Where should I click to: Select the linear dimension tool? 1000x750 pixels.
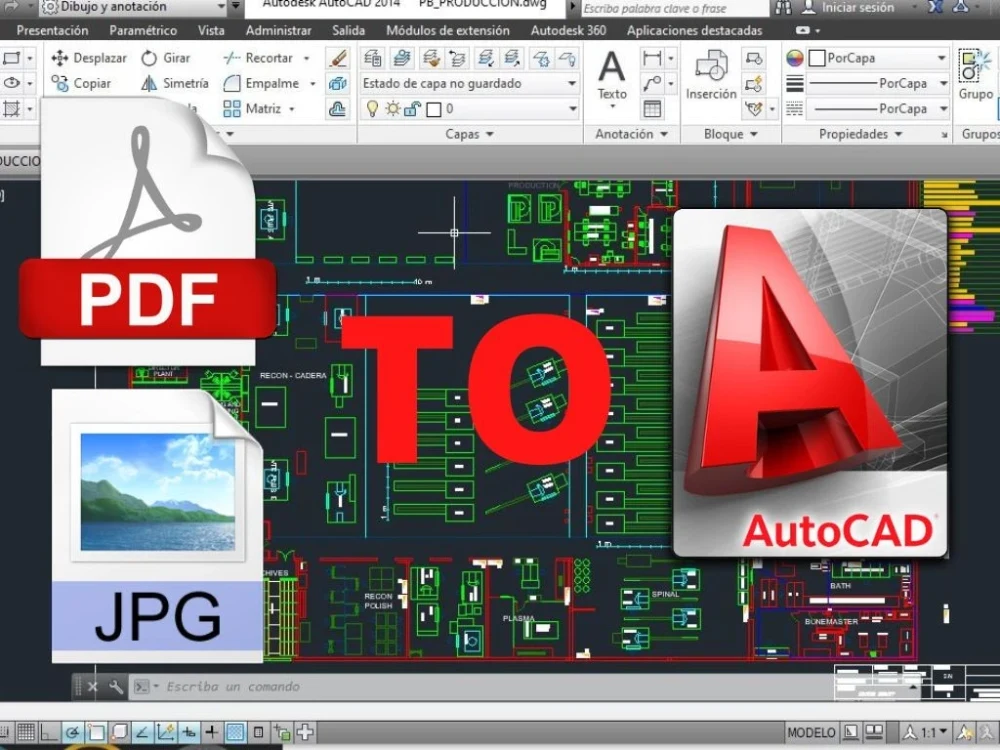click(x=652, y=58)
